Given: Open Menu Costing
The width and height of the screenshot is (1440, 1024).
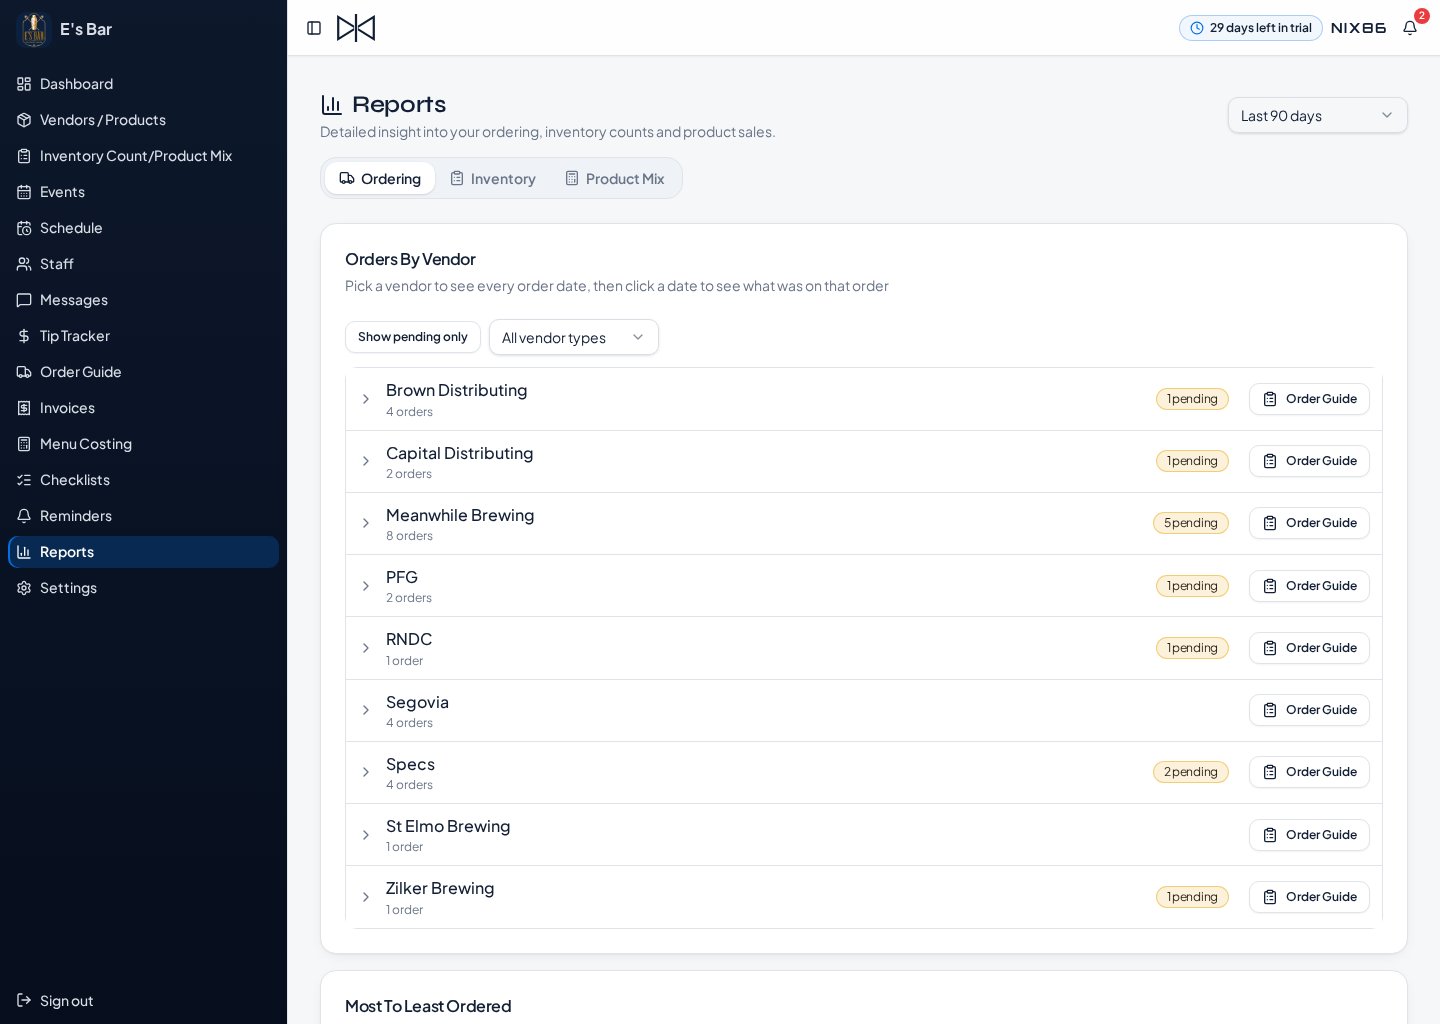Looking at the screenshot, I should (x=143, y=444).
